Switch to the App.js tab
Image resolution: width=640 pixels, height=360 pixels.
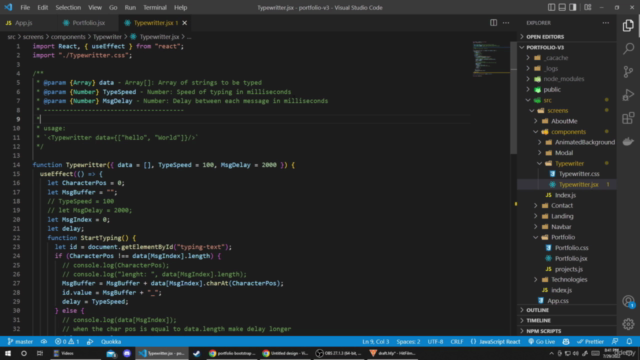coord(24,23)
